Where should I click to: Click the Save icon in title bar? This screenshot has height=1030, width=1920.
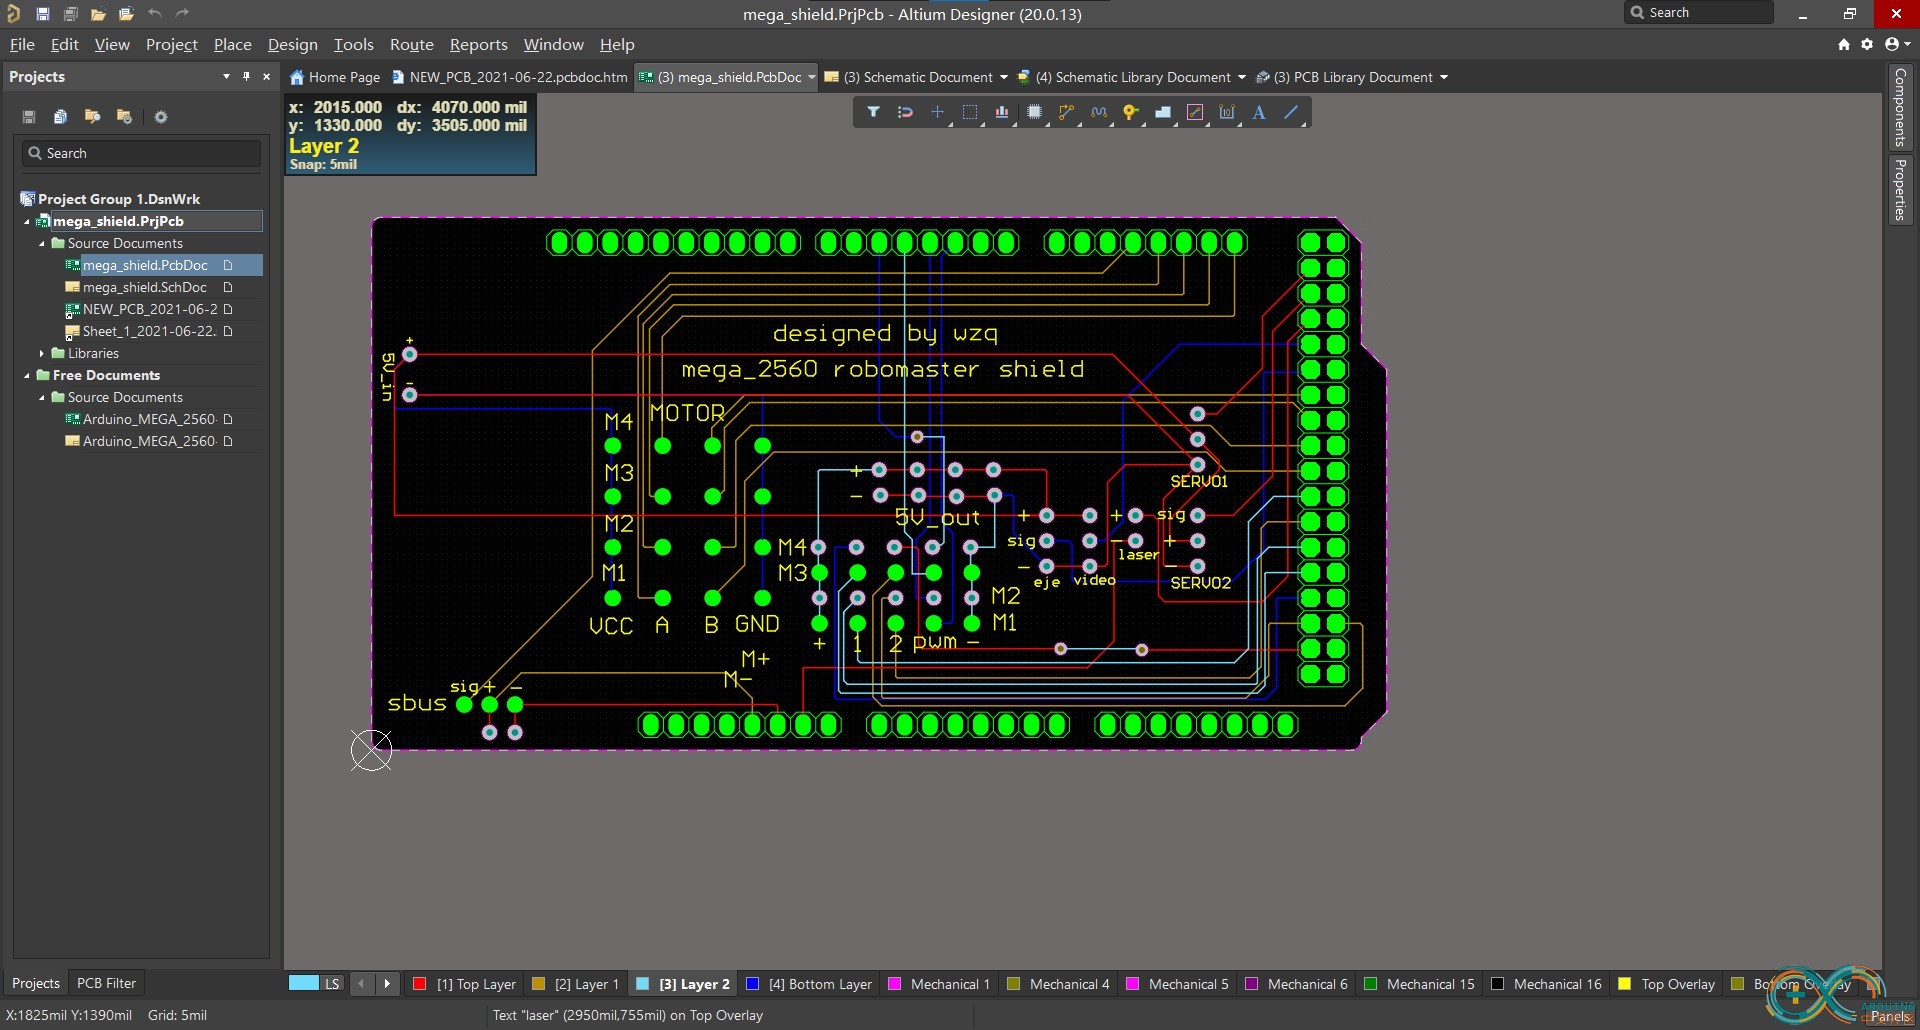pyautogui.click(x=42, y=14)
